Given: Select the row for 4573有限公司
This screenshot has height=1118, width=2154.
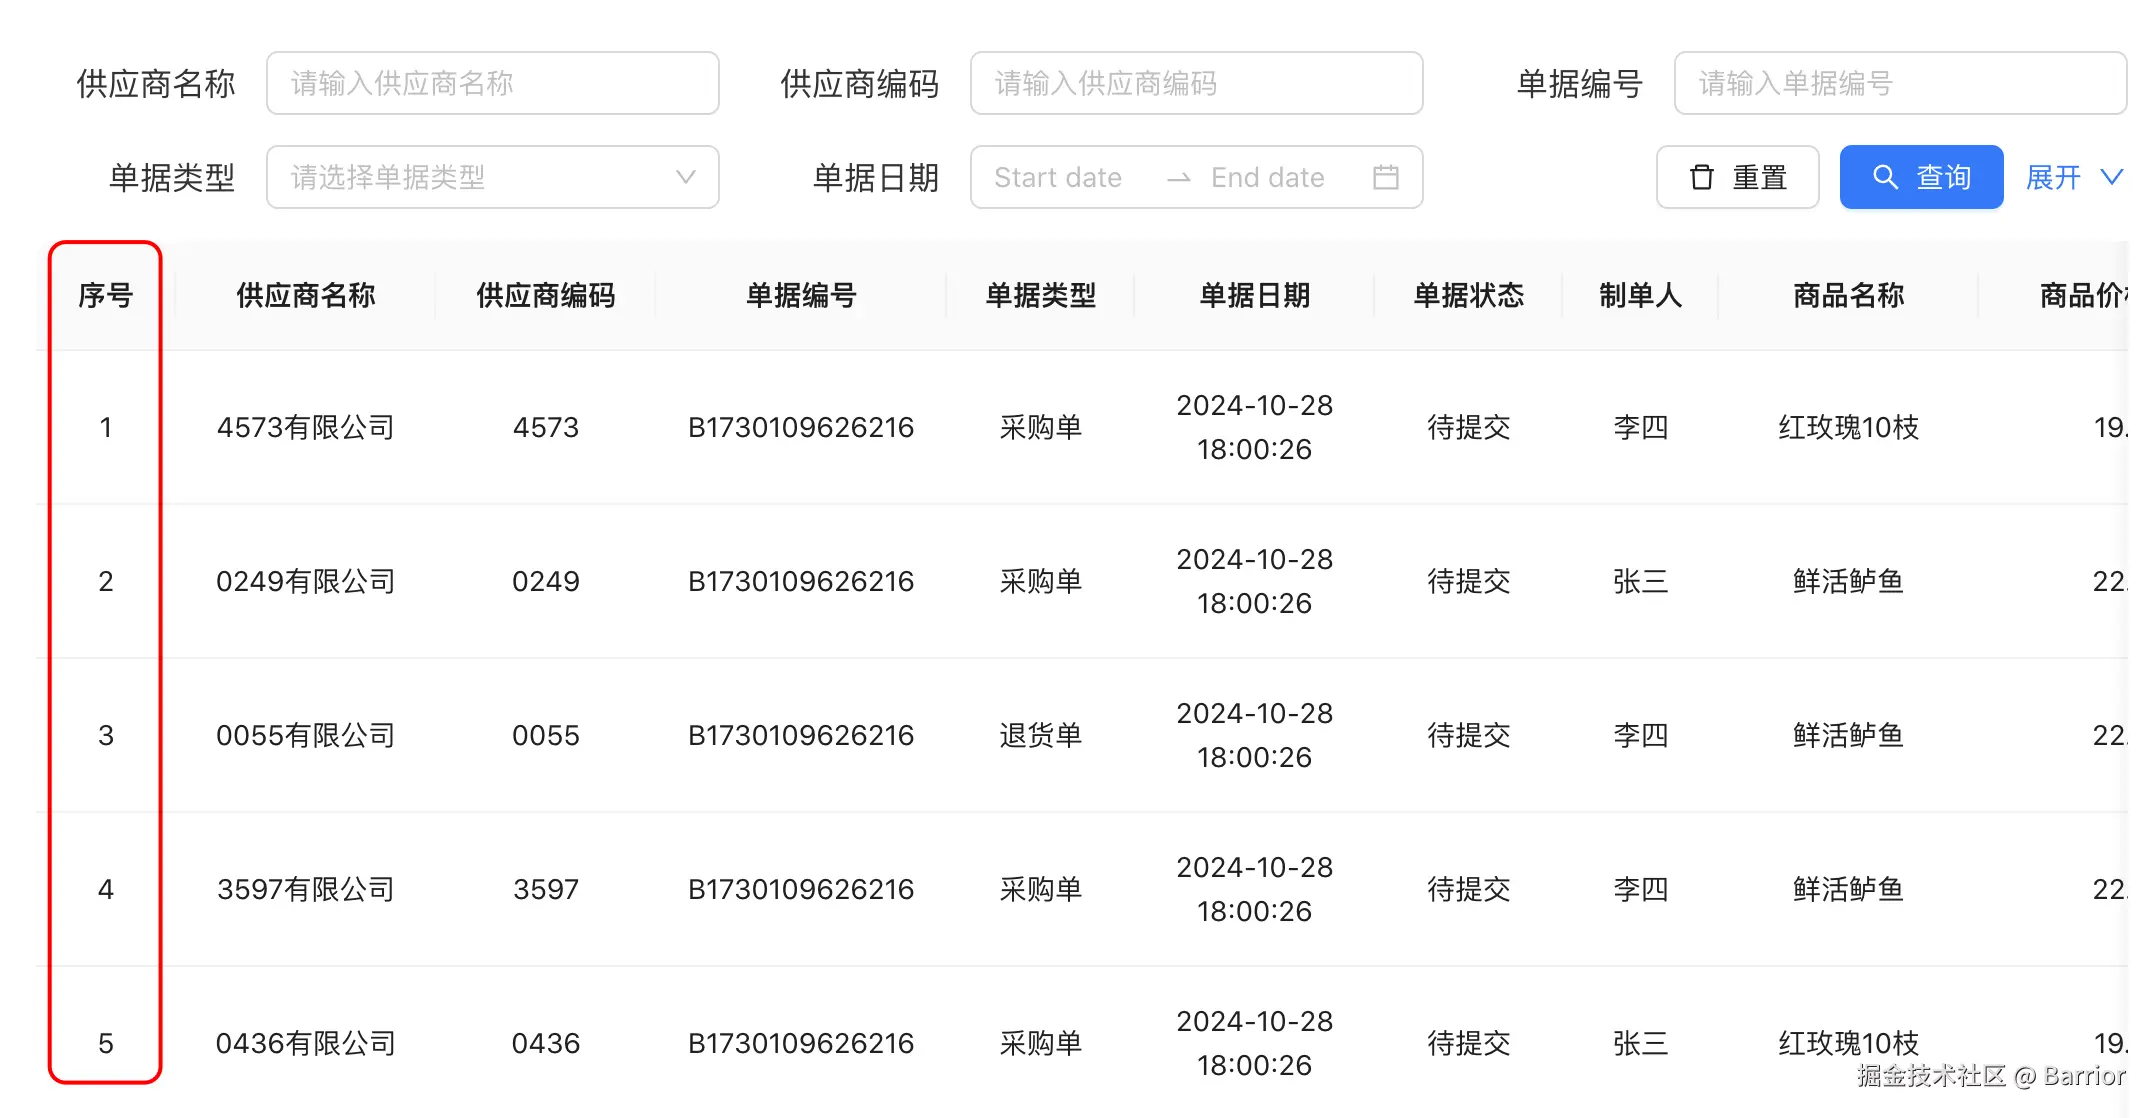Looking at the screenshot, I should [305, 427].
